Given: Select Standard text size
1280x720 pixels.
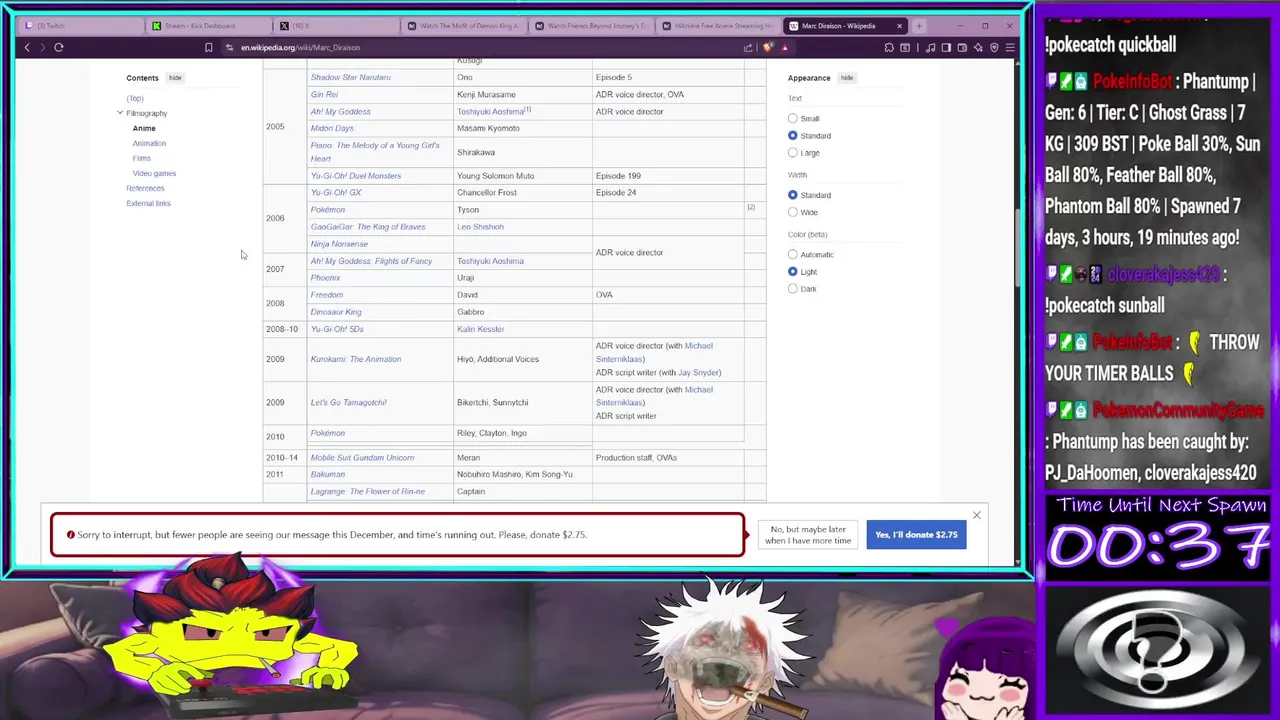Looking at the screenshot, I should tap(793, 135).
